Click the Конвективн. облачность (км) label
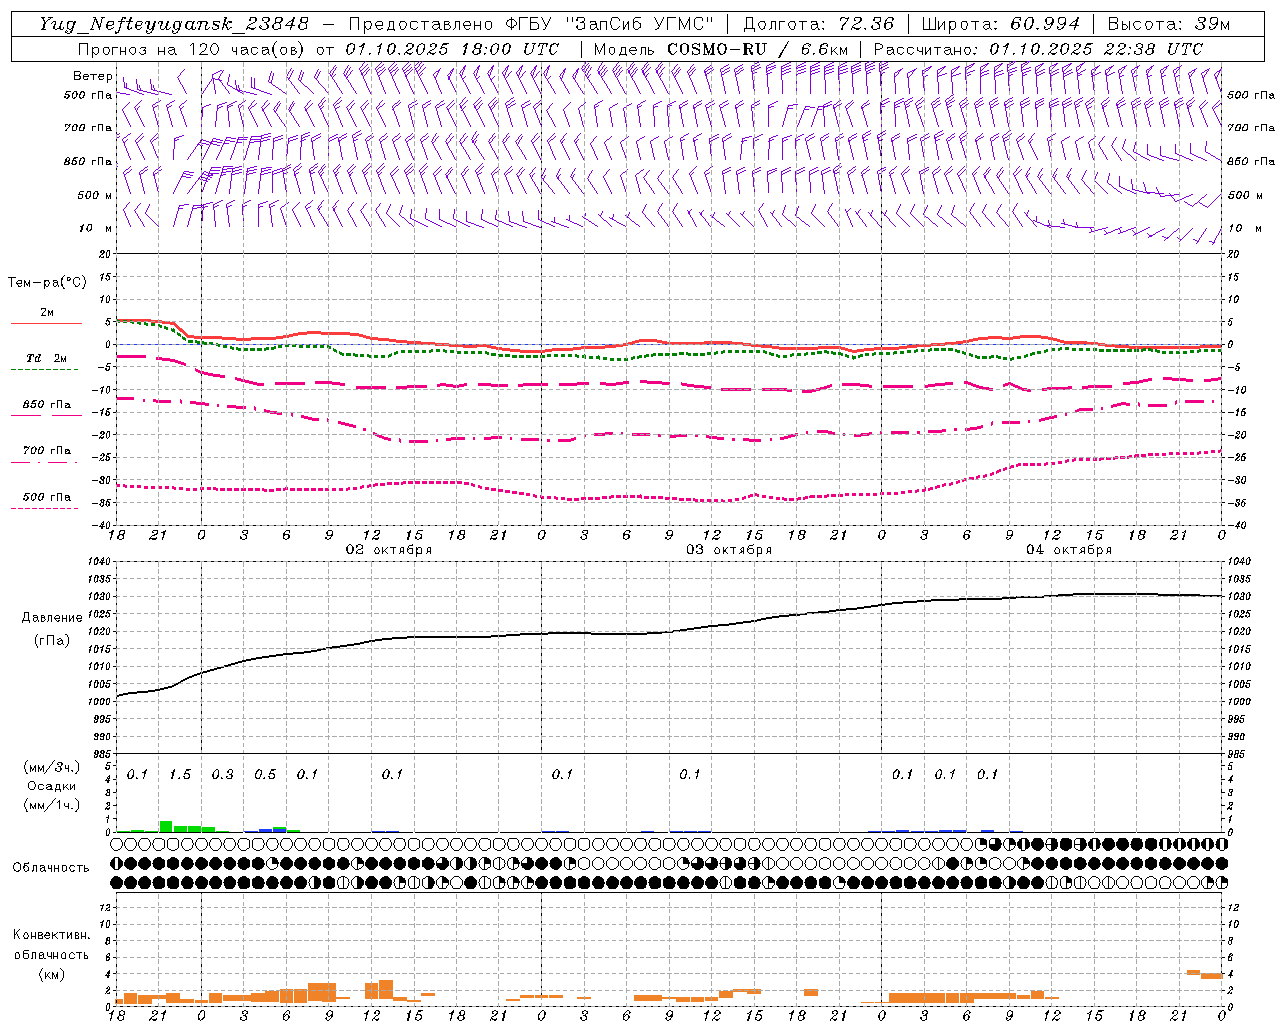 (51, 954)
